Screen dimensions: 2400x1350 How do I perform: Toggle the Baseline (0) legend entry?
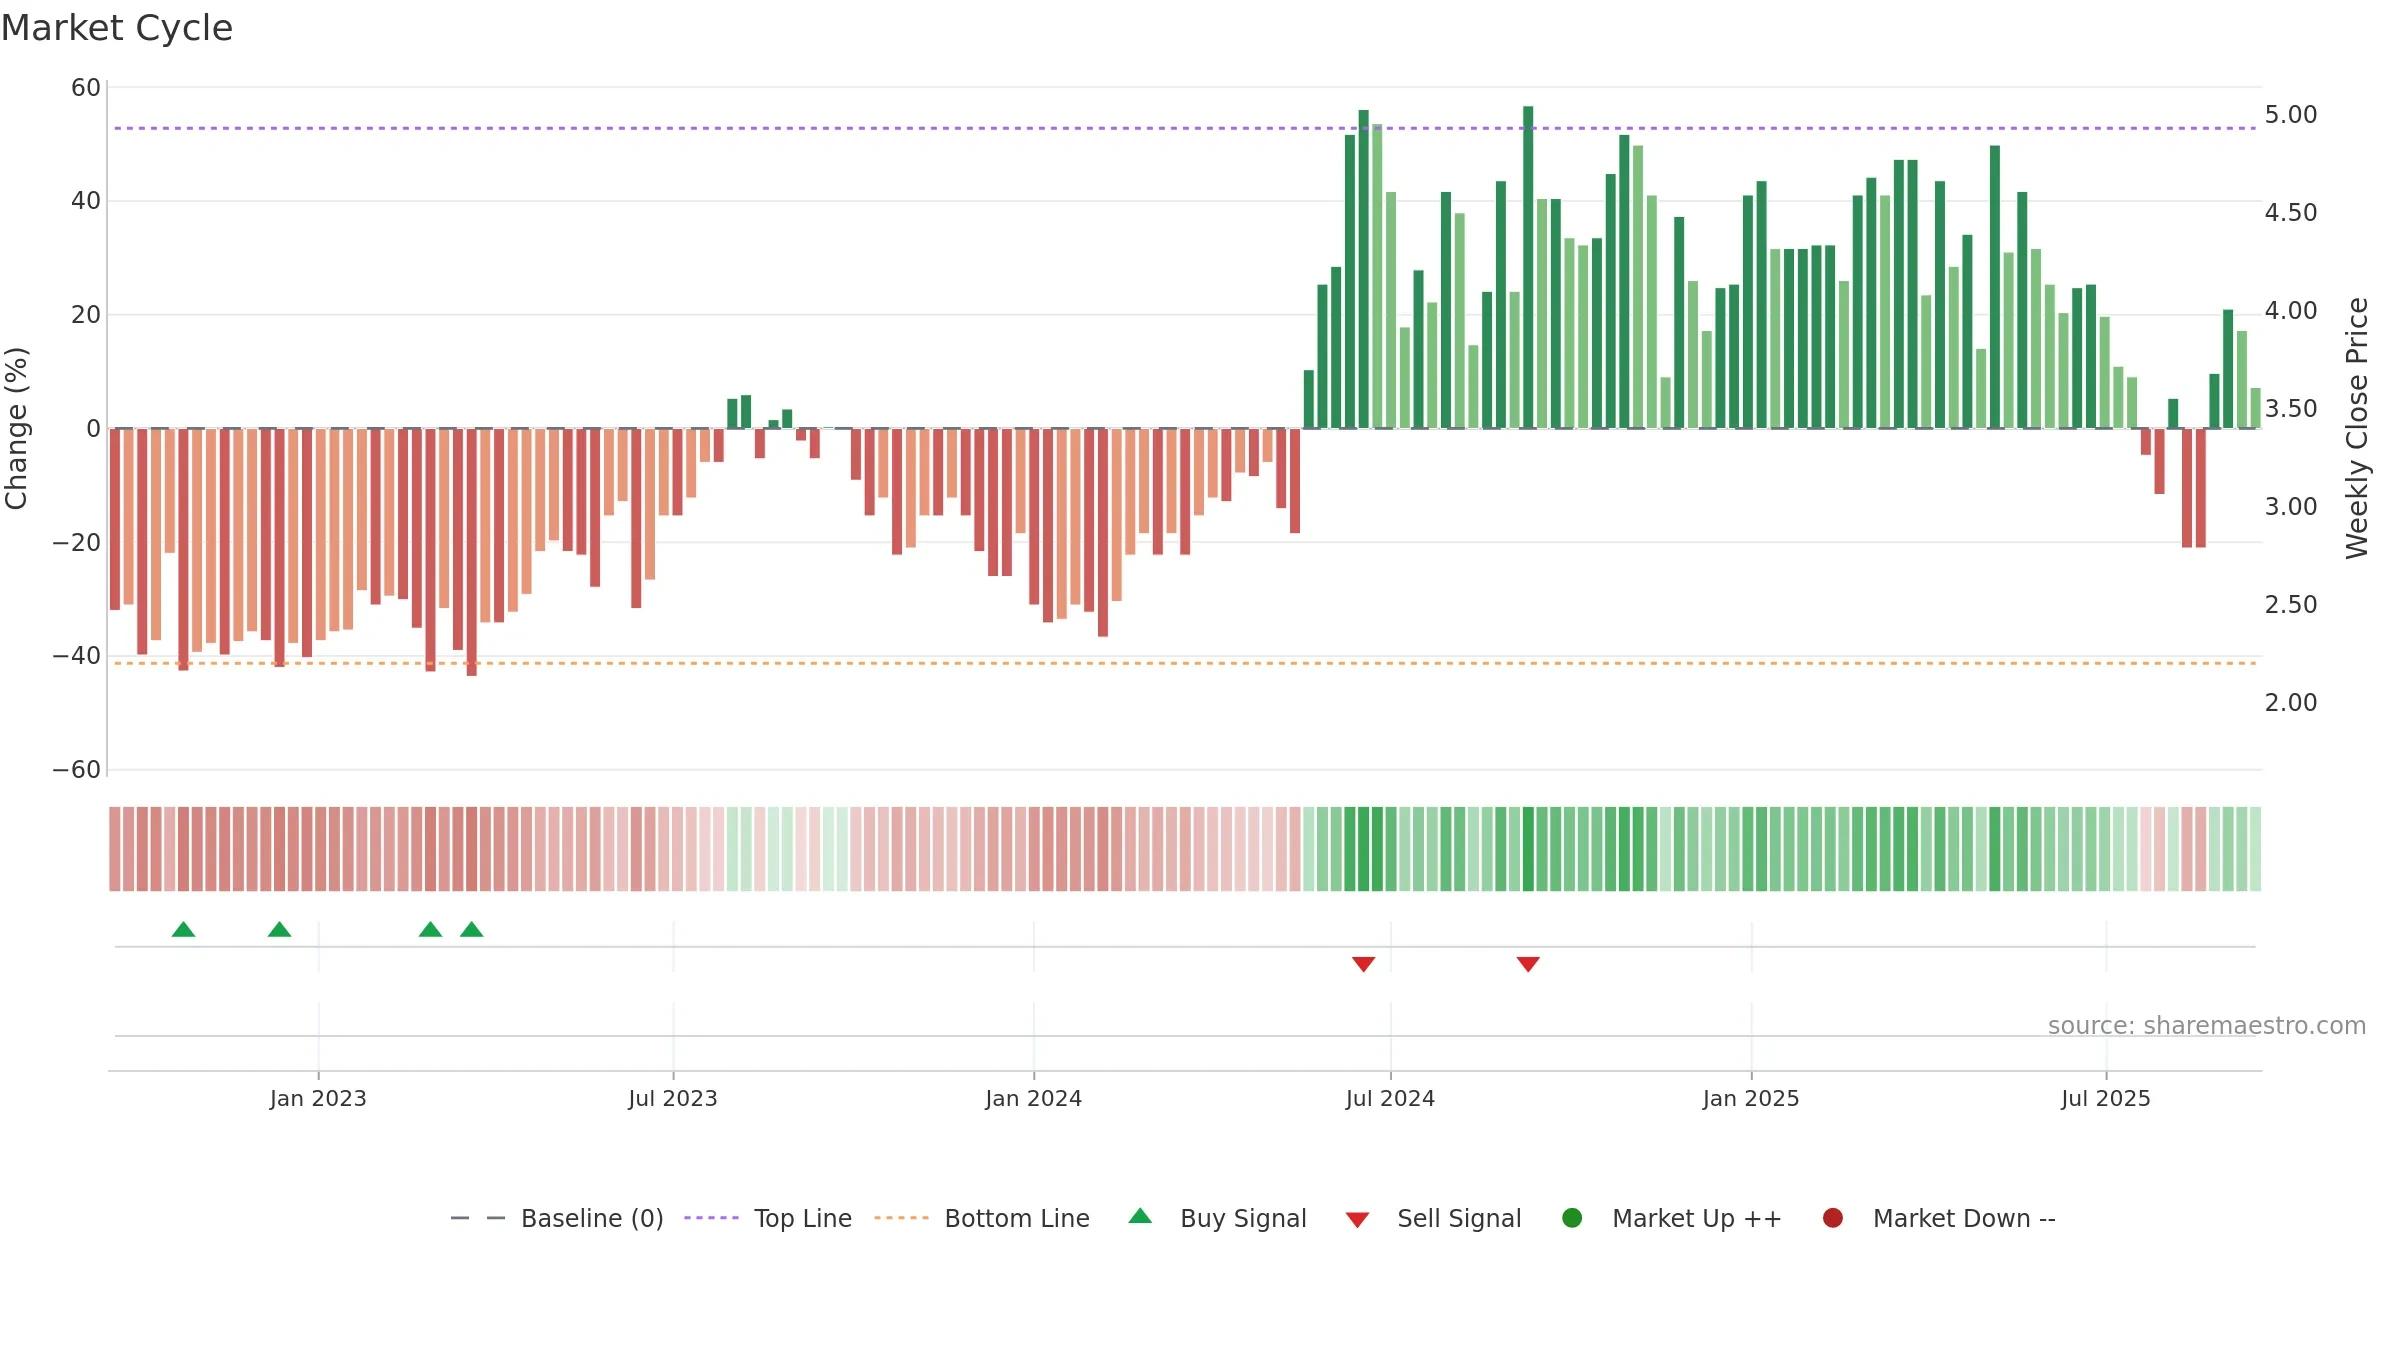pyautogui.click(x=557, y=1218)
